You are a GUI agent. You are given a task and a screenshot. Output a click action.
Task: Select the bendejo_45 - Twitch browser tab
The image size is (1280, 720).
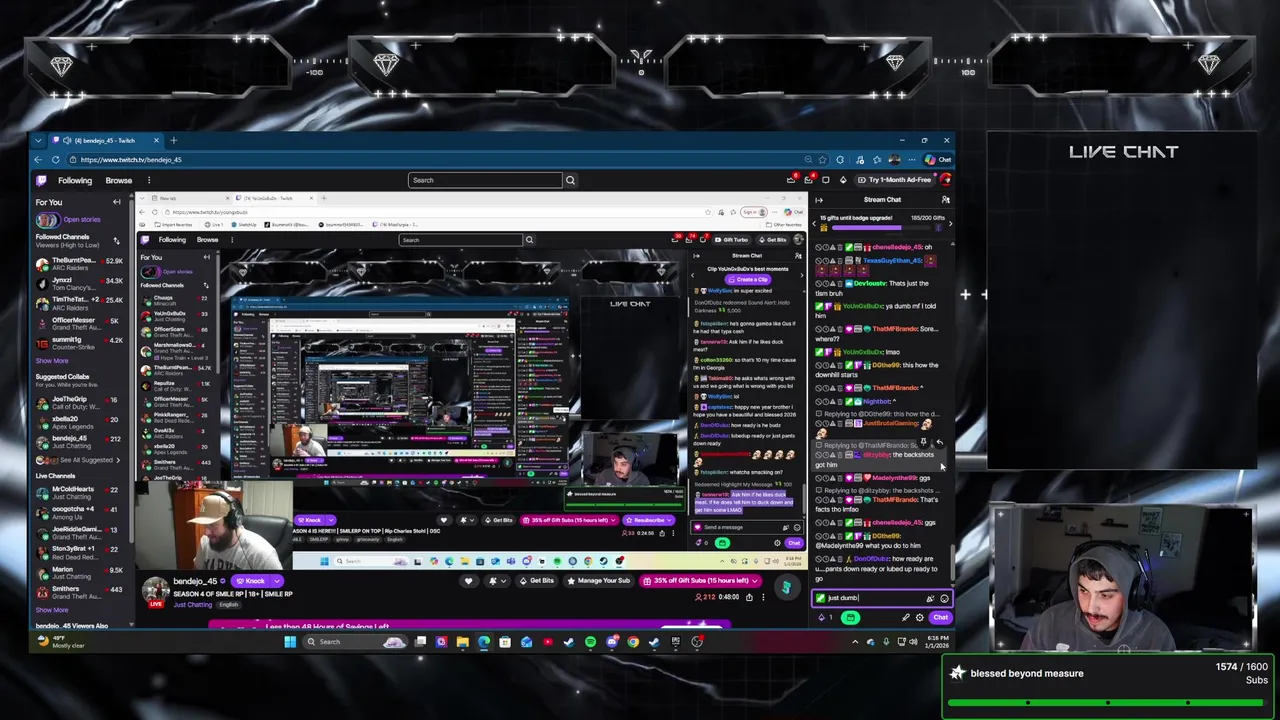[x=105, y=141]
